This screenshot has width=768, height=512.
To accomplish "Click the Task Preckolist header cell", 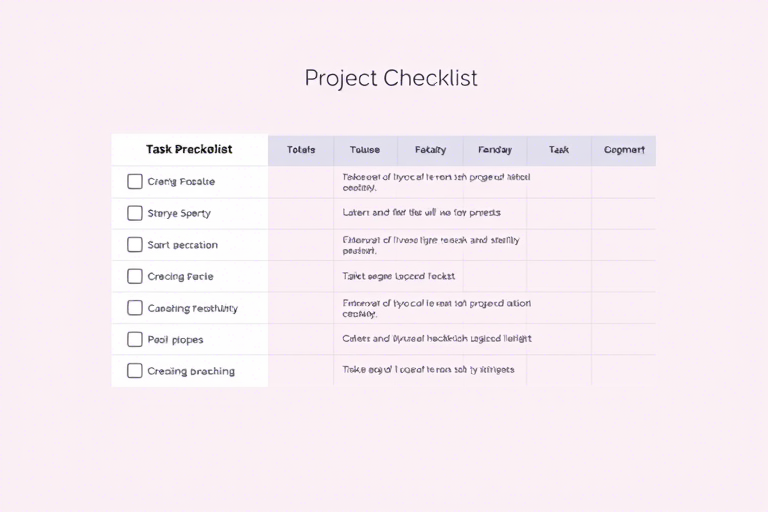I will coord(189,149).
